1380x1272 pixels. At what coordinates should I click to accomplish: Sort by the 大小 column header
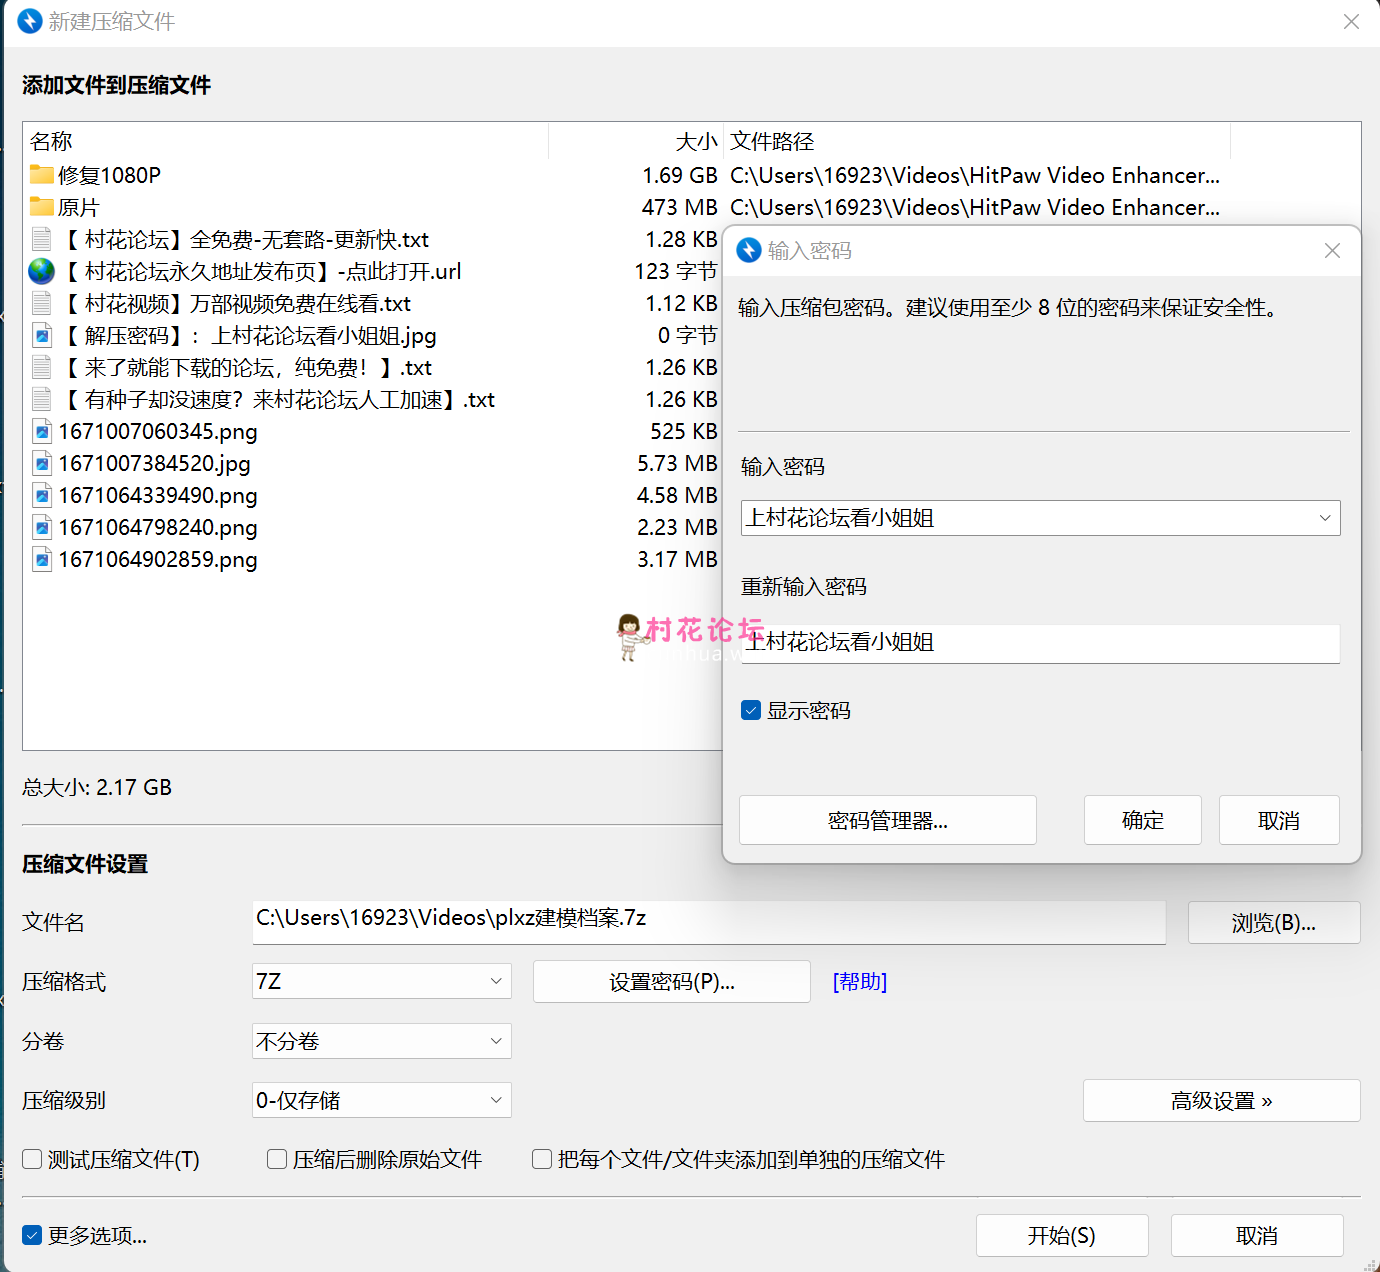click(x=696, y=141)
